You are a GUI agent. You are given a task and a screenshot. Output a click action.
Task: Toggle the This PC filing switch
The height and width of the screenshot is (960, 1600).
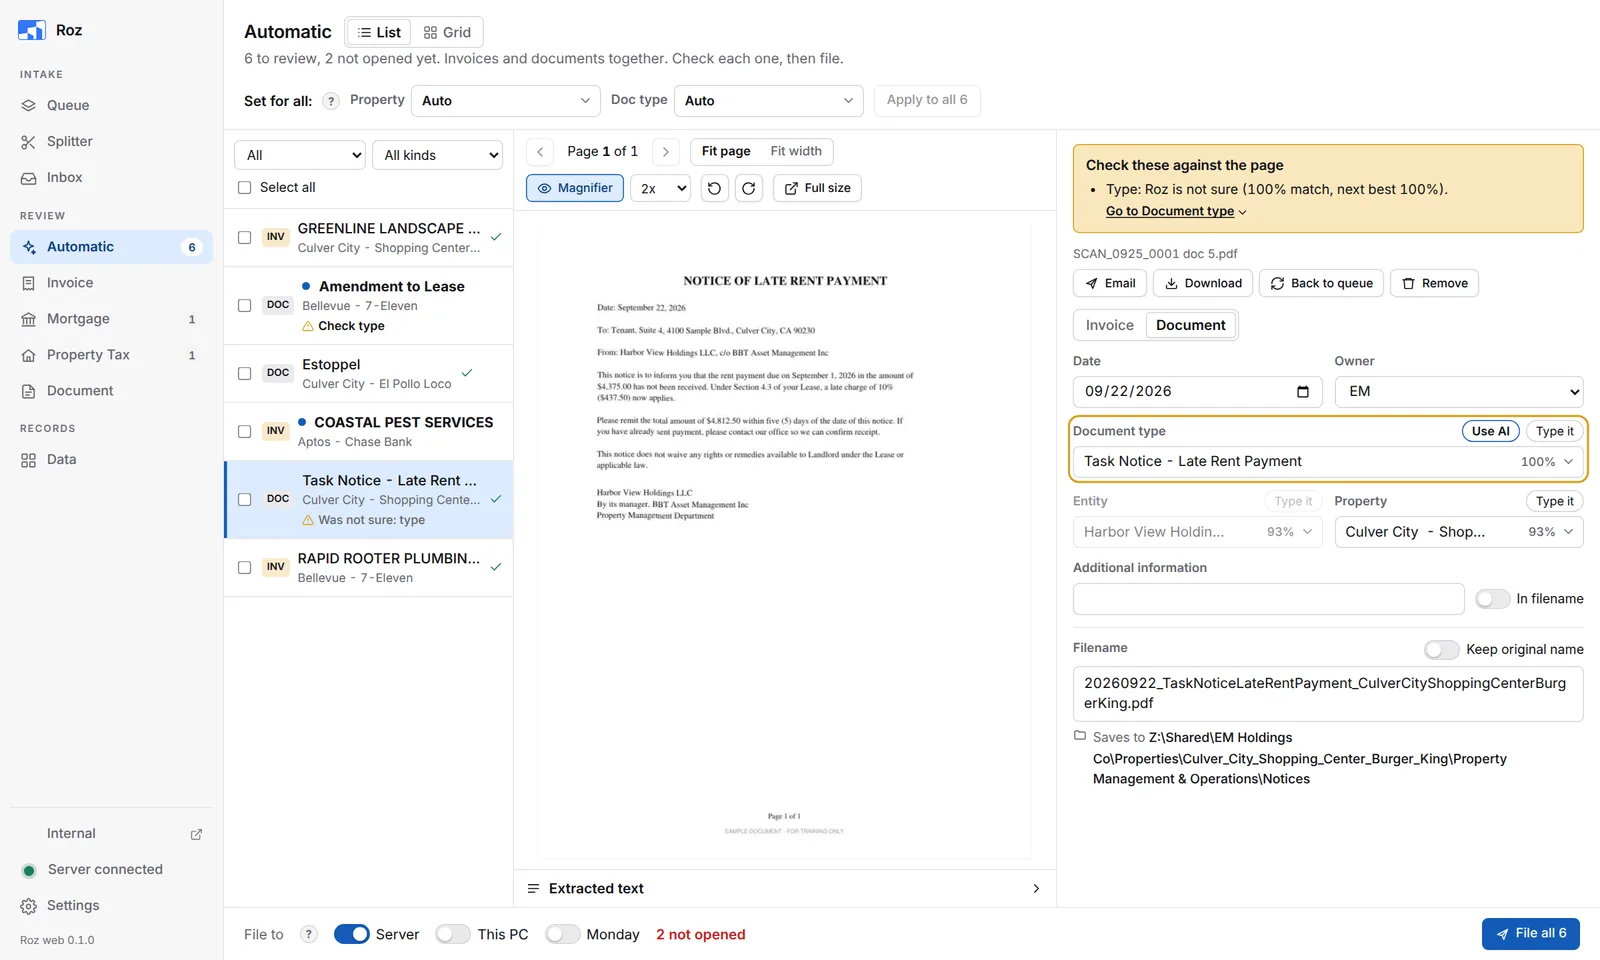(453, 934)
